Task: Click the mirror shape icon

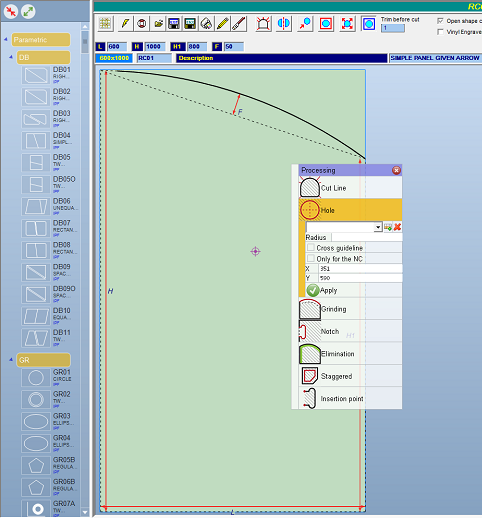Action: click(284, 24)
